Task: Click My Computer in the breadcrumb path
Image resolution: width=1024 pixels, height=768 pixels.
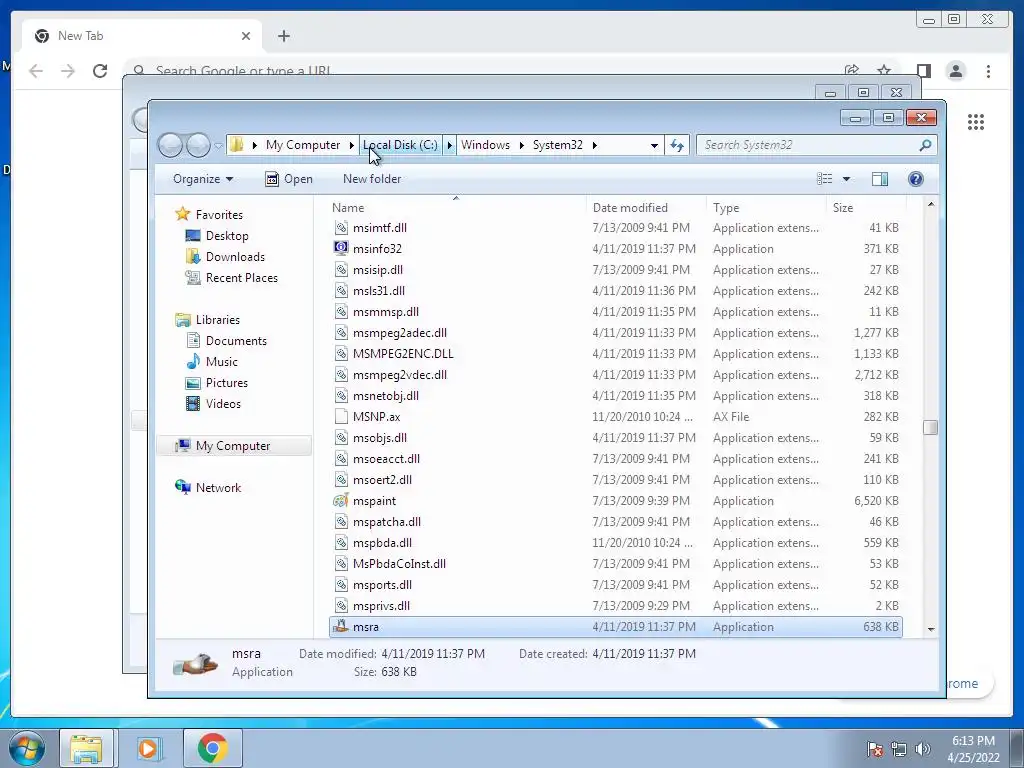Action: (303, 145)
